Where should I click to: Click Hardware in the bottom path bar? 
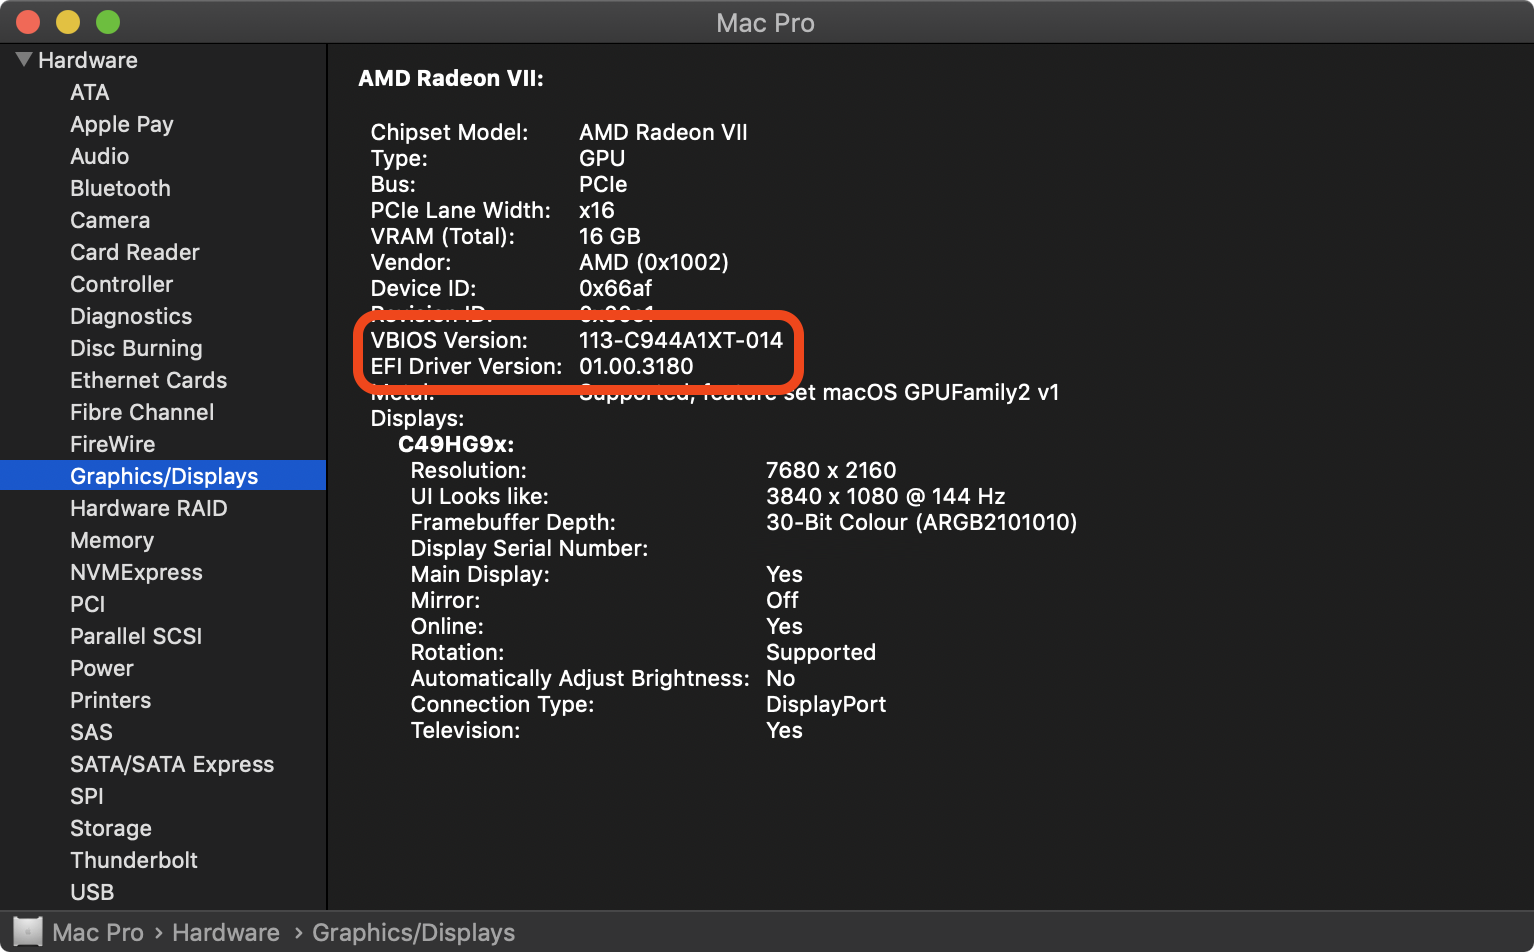point(226,932)
